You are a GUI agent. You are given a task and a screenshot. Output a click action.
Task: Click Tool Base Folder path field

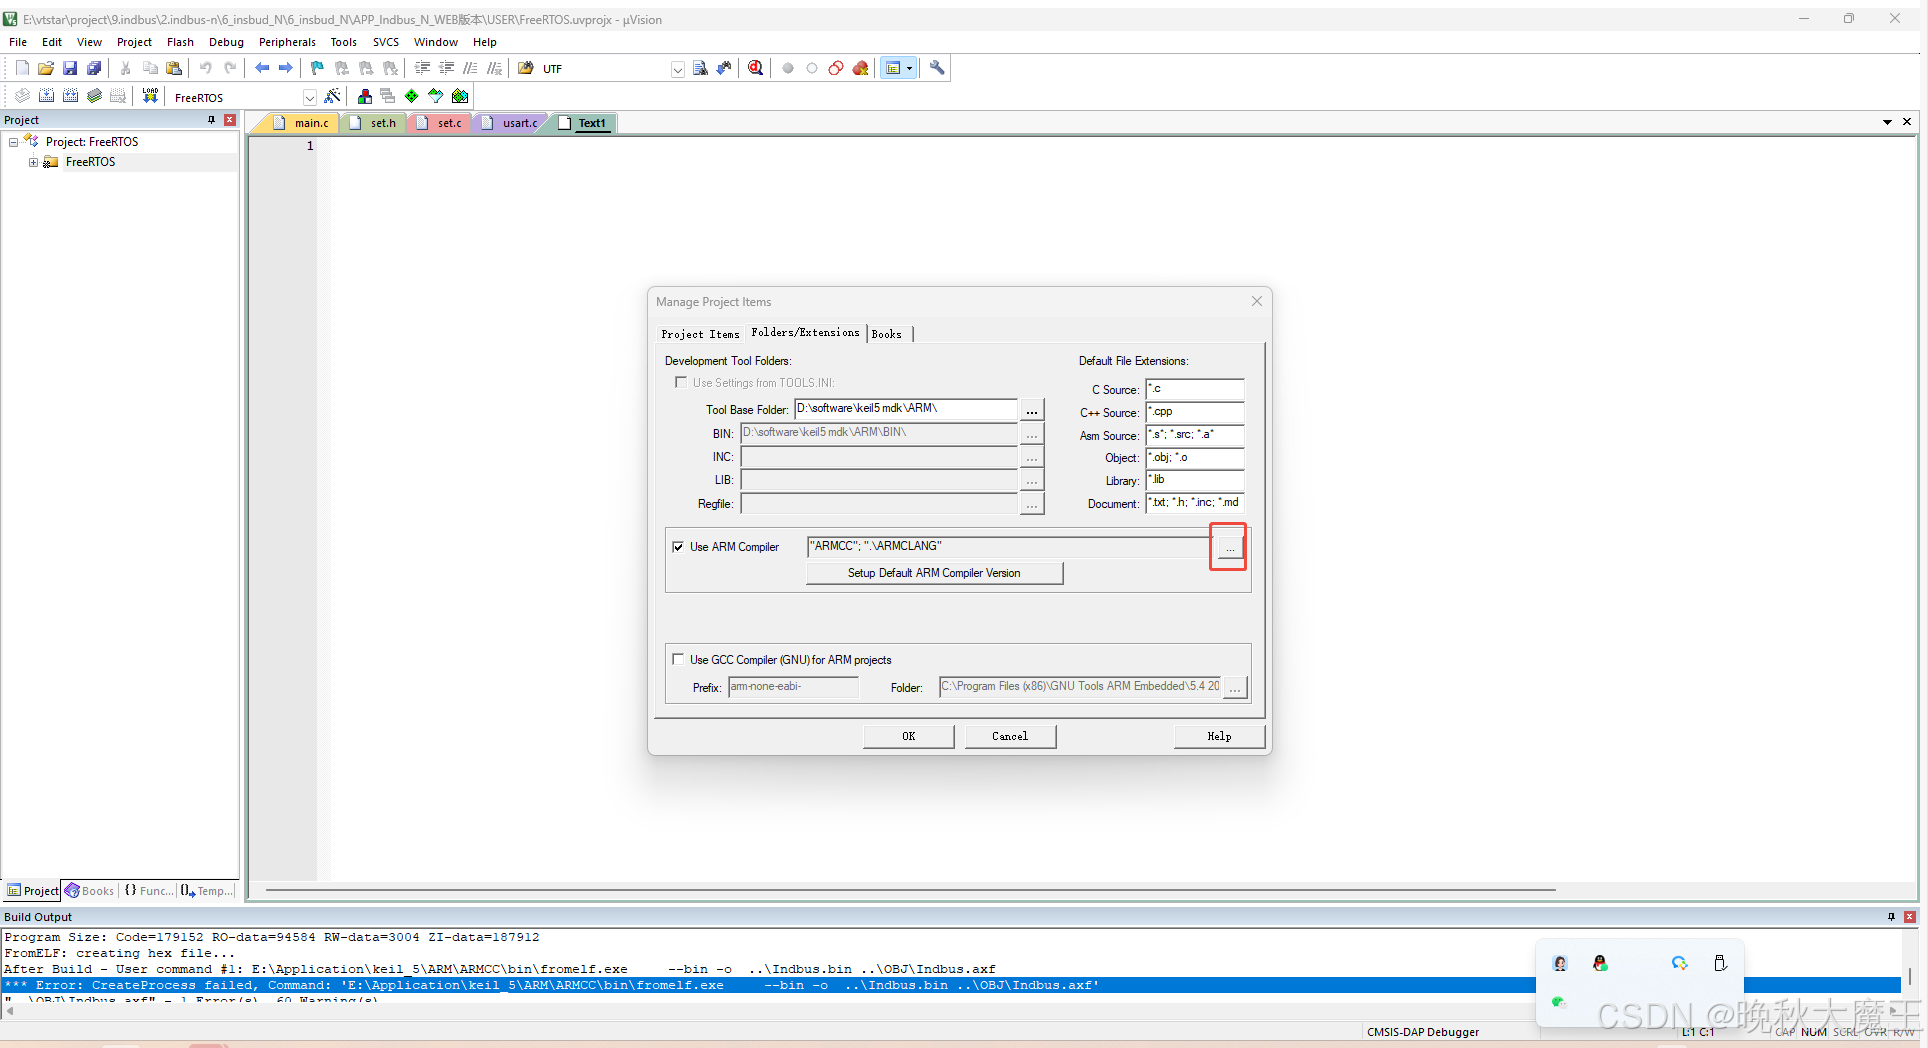click(906, 409)
